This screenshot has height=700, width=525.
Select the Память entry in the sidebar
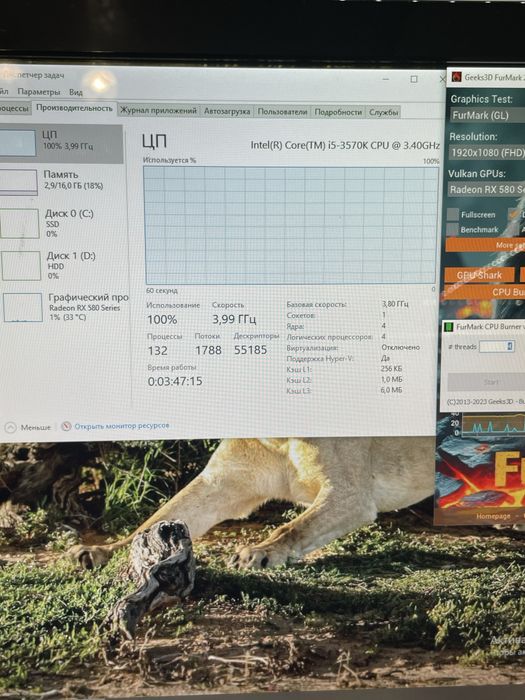pos(62,182)
